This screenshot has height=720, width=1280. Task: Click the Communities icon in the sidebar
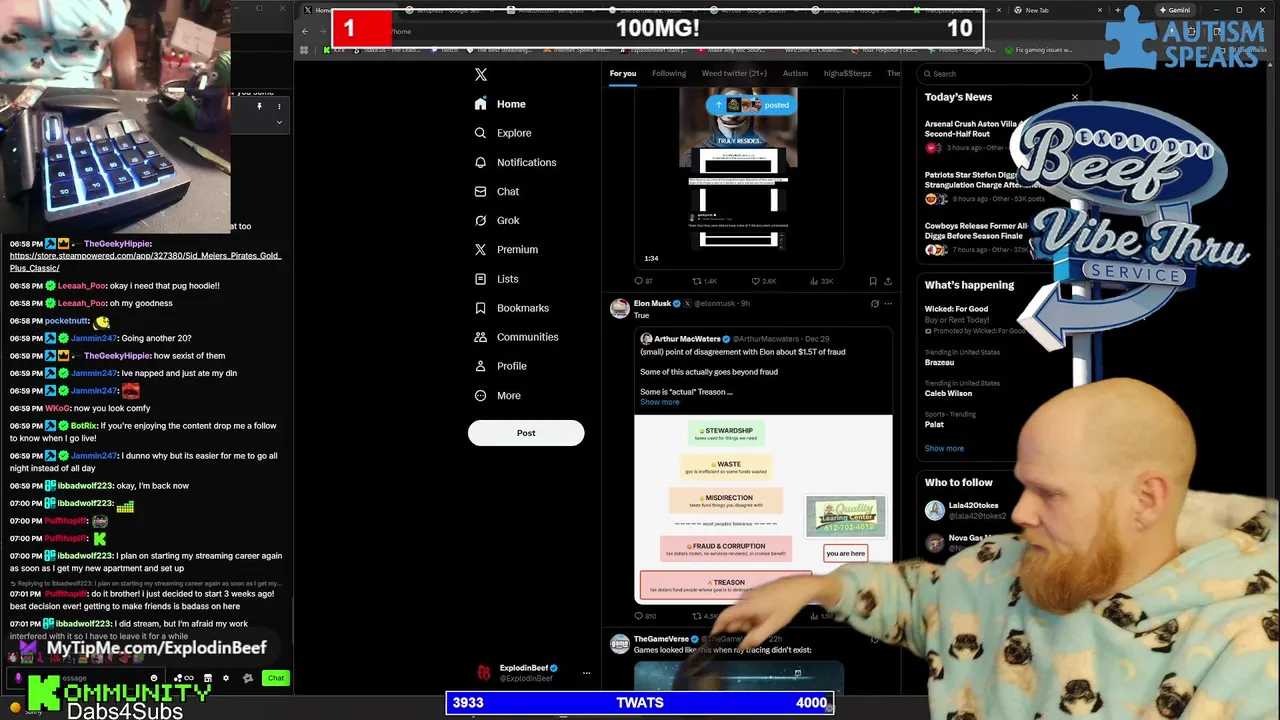[481, 337]
